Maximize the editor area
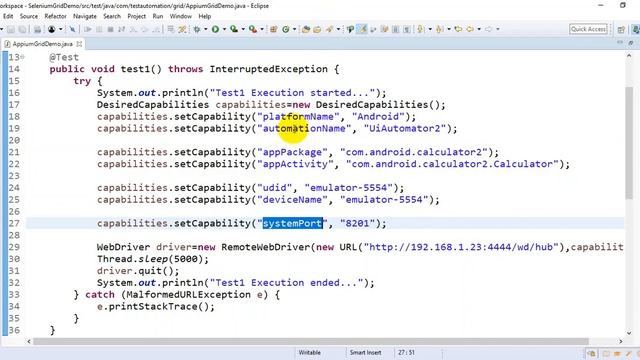 [631, 43]
